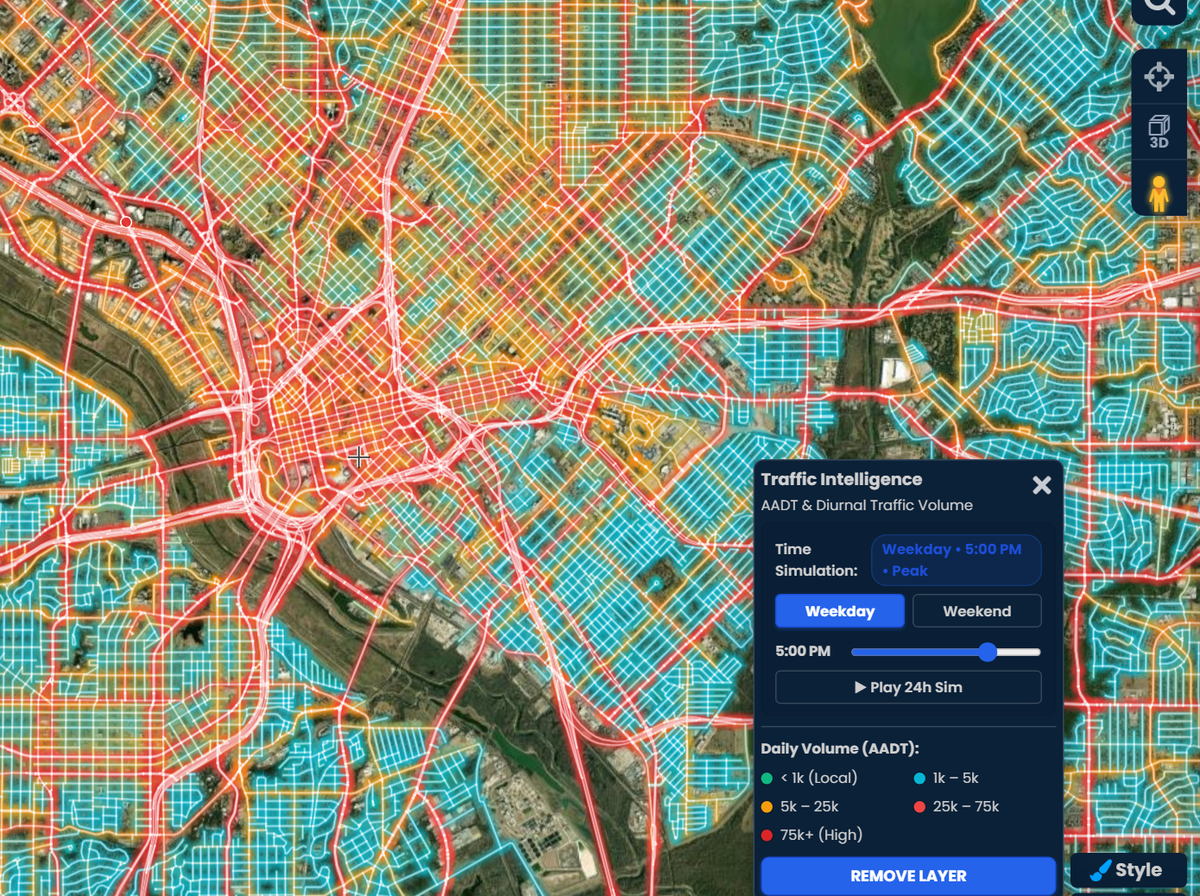
Task: Click the 'Traffic Intelligence' panel title
Action: tap(841, 480)
